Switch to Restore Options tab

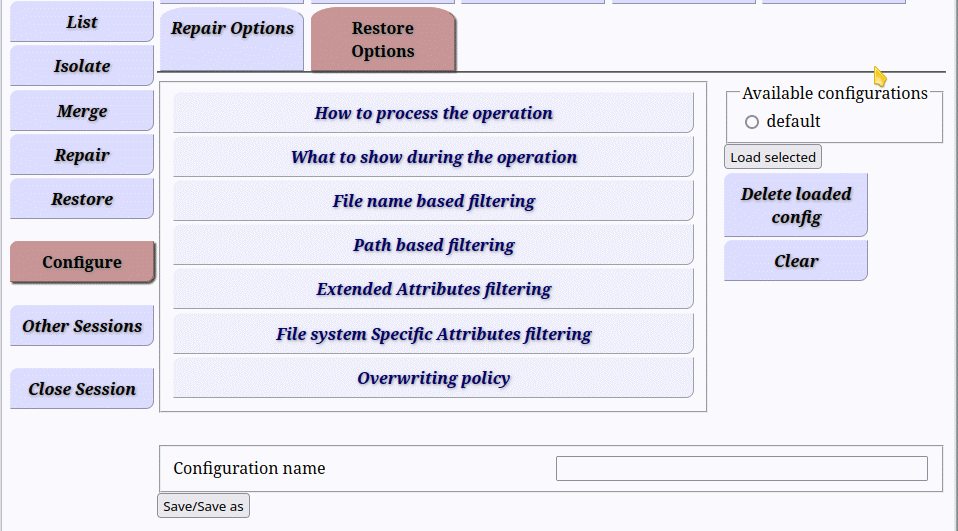pyautogui.click(x=383, y=40)
